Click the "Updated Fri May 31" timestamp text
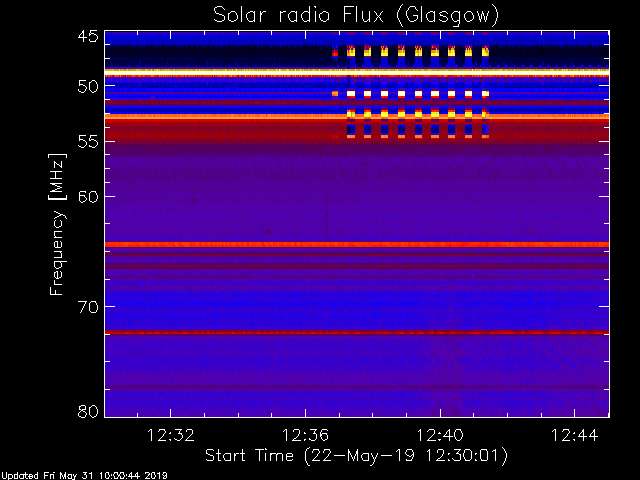This screenshot has height=480, width=640. point(84,476)
